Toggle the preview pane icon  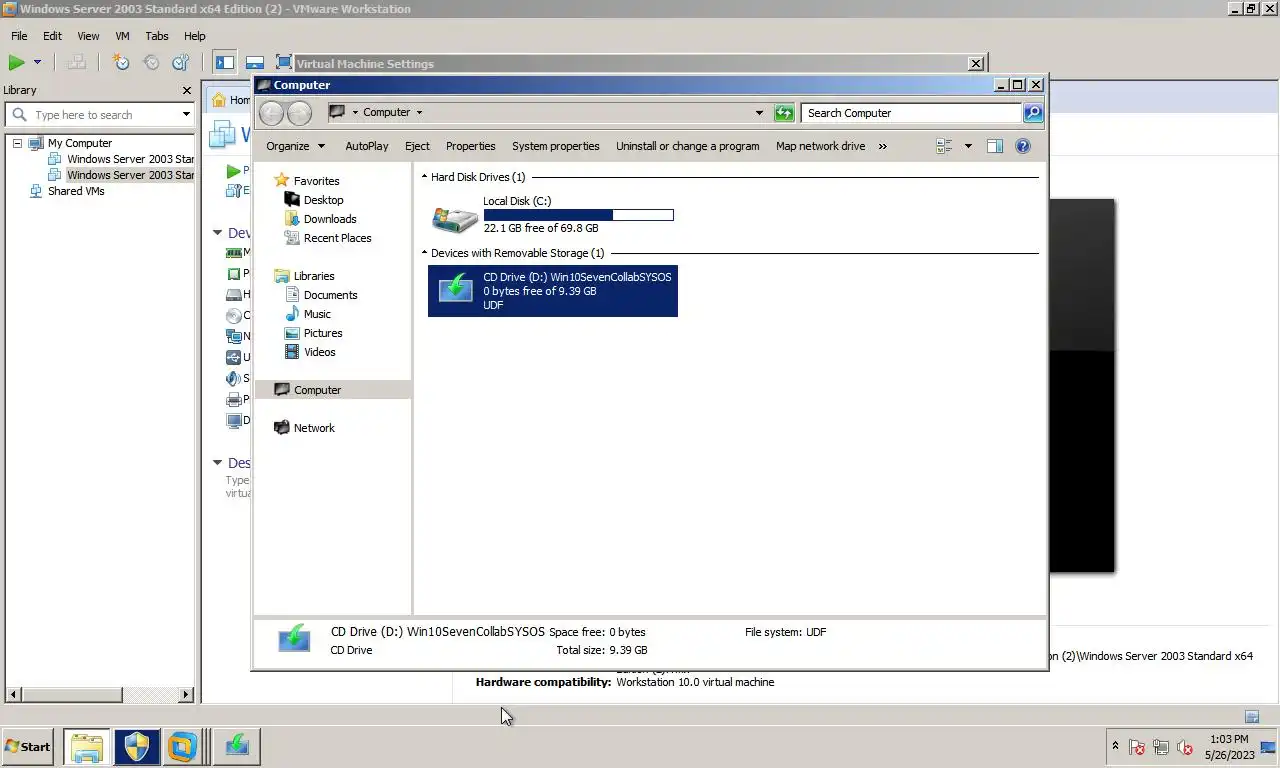pos(994,146)
